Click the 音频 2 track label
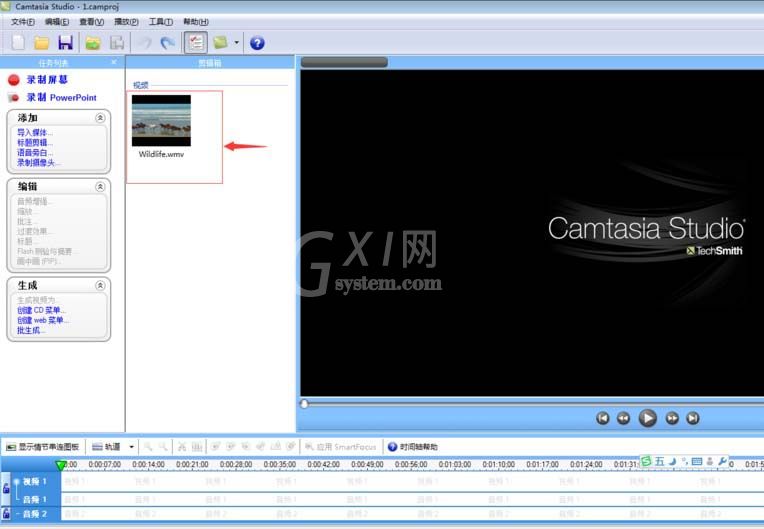Viewport: 764px width, 529px height. tap(35, 513)
